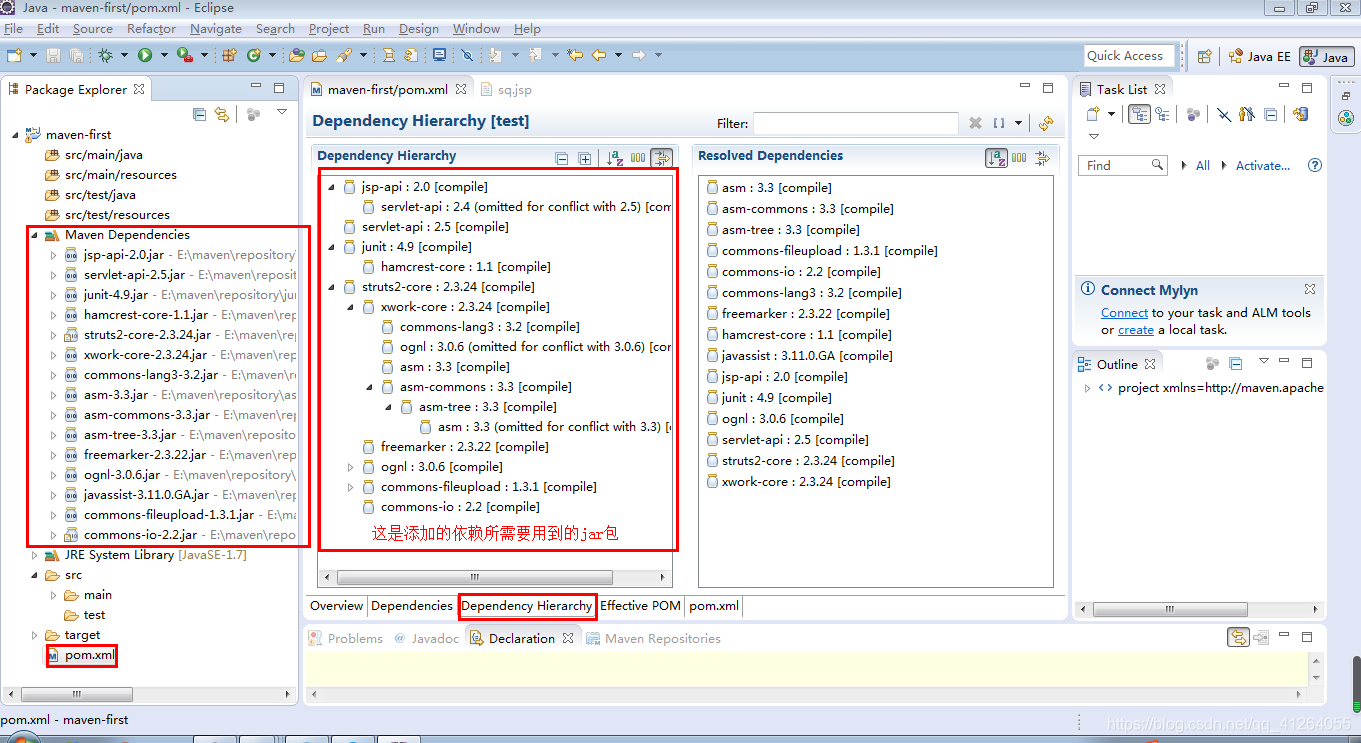Click the Task List help question icon
This screenshot has height=743, width=1361.
click(1315, 165)
